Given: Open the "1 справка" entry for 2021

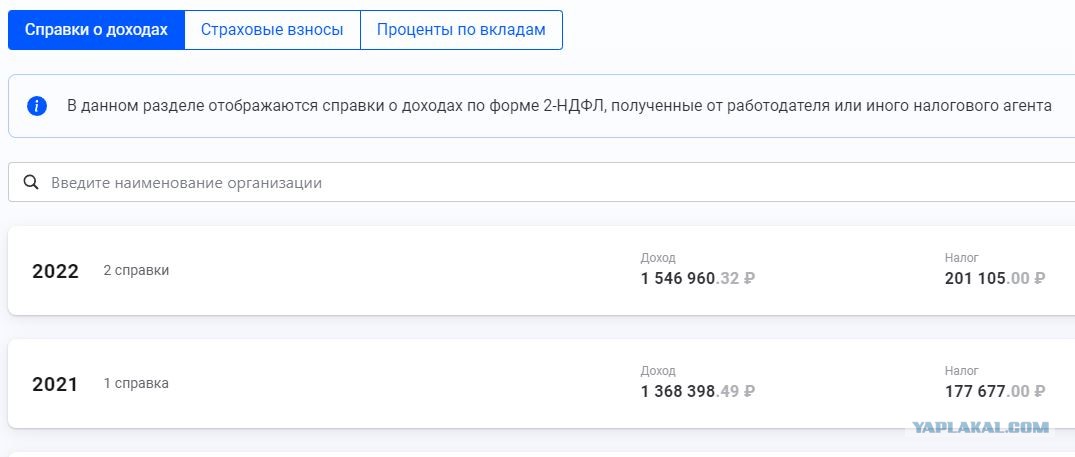Looking at the screenshot, I should (x=136, y=384).
